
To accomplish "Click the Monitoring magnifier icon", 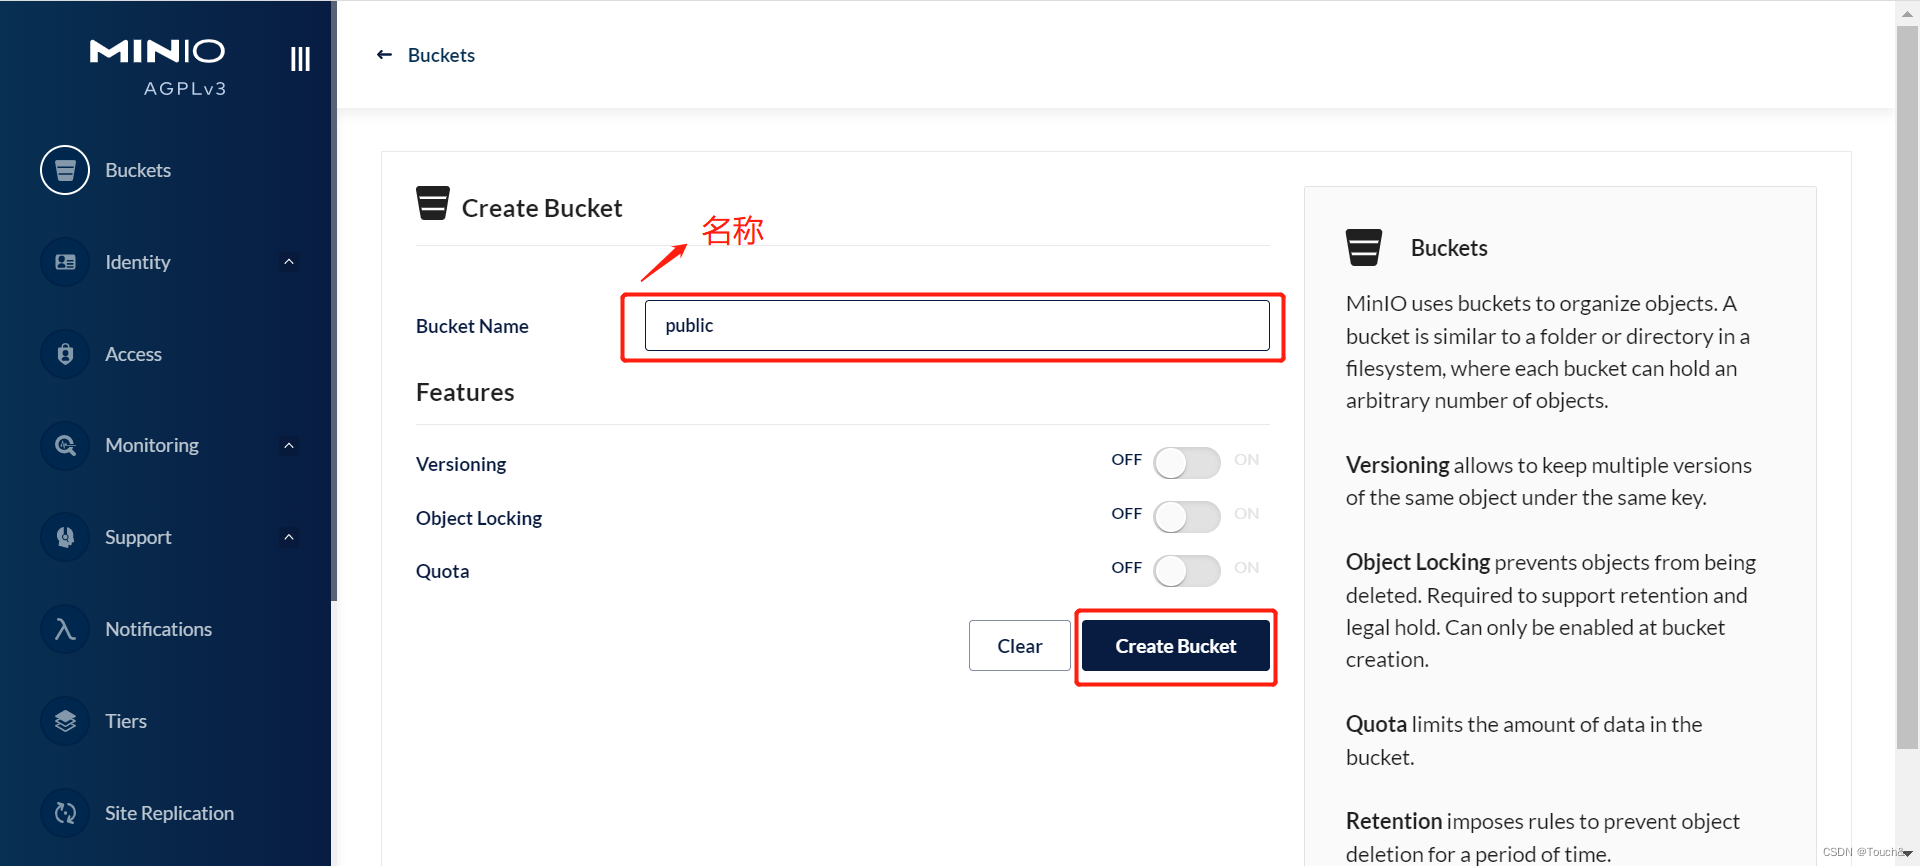I will pyautogui.click(x=65, y=446).
